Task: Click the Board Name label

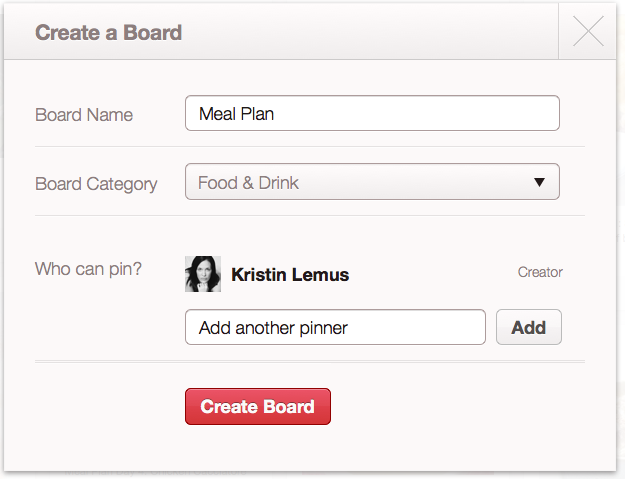Action: pyautogui.click(x=84, y=115)
